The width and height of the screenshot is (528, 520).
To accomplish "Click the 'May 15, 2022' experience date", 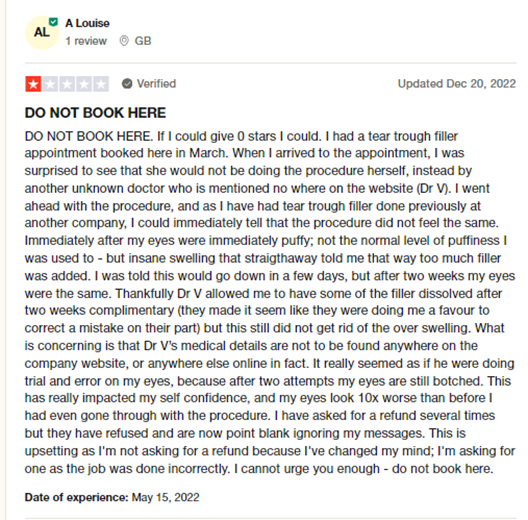I will pos(165,497).
